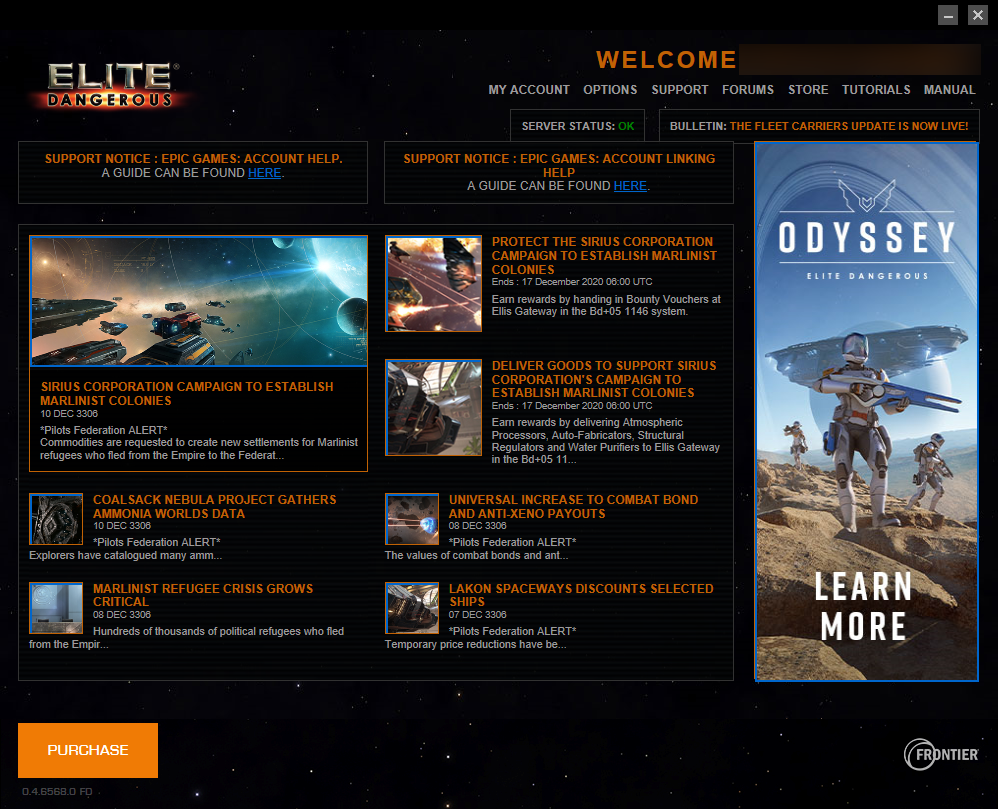Click the Lakon Spaceways article thumbnail
This screenshot has width=998, height=809.
point(412,608)
